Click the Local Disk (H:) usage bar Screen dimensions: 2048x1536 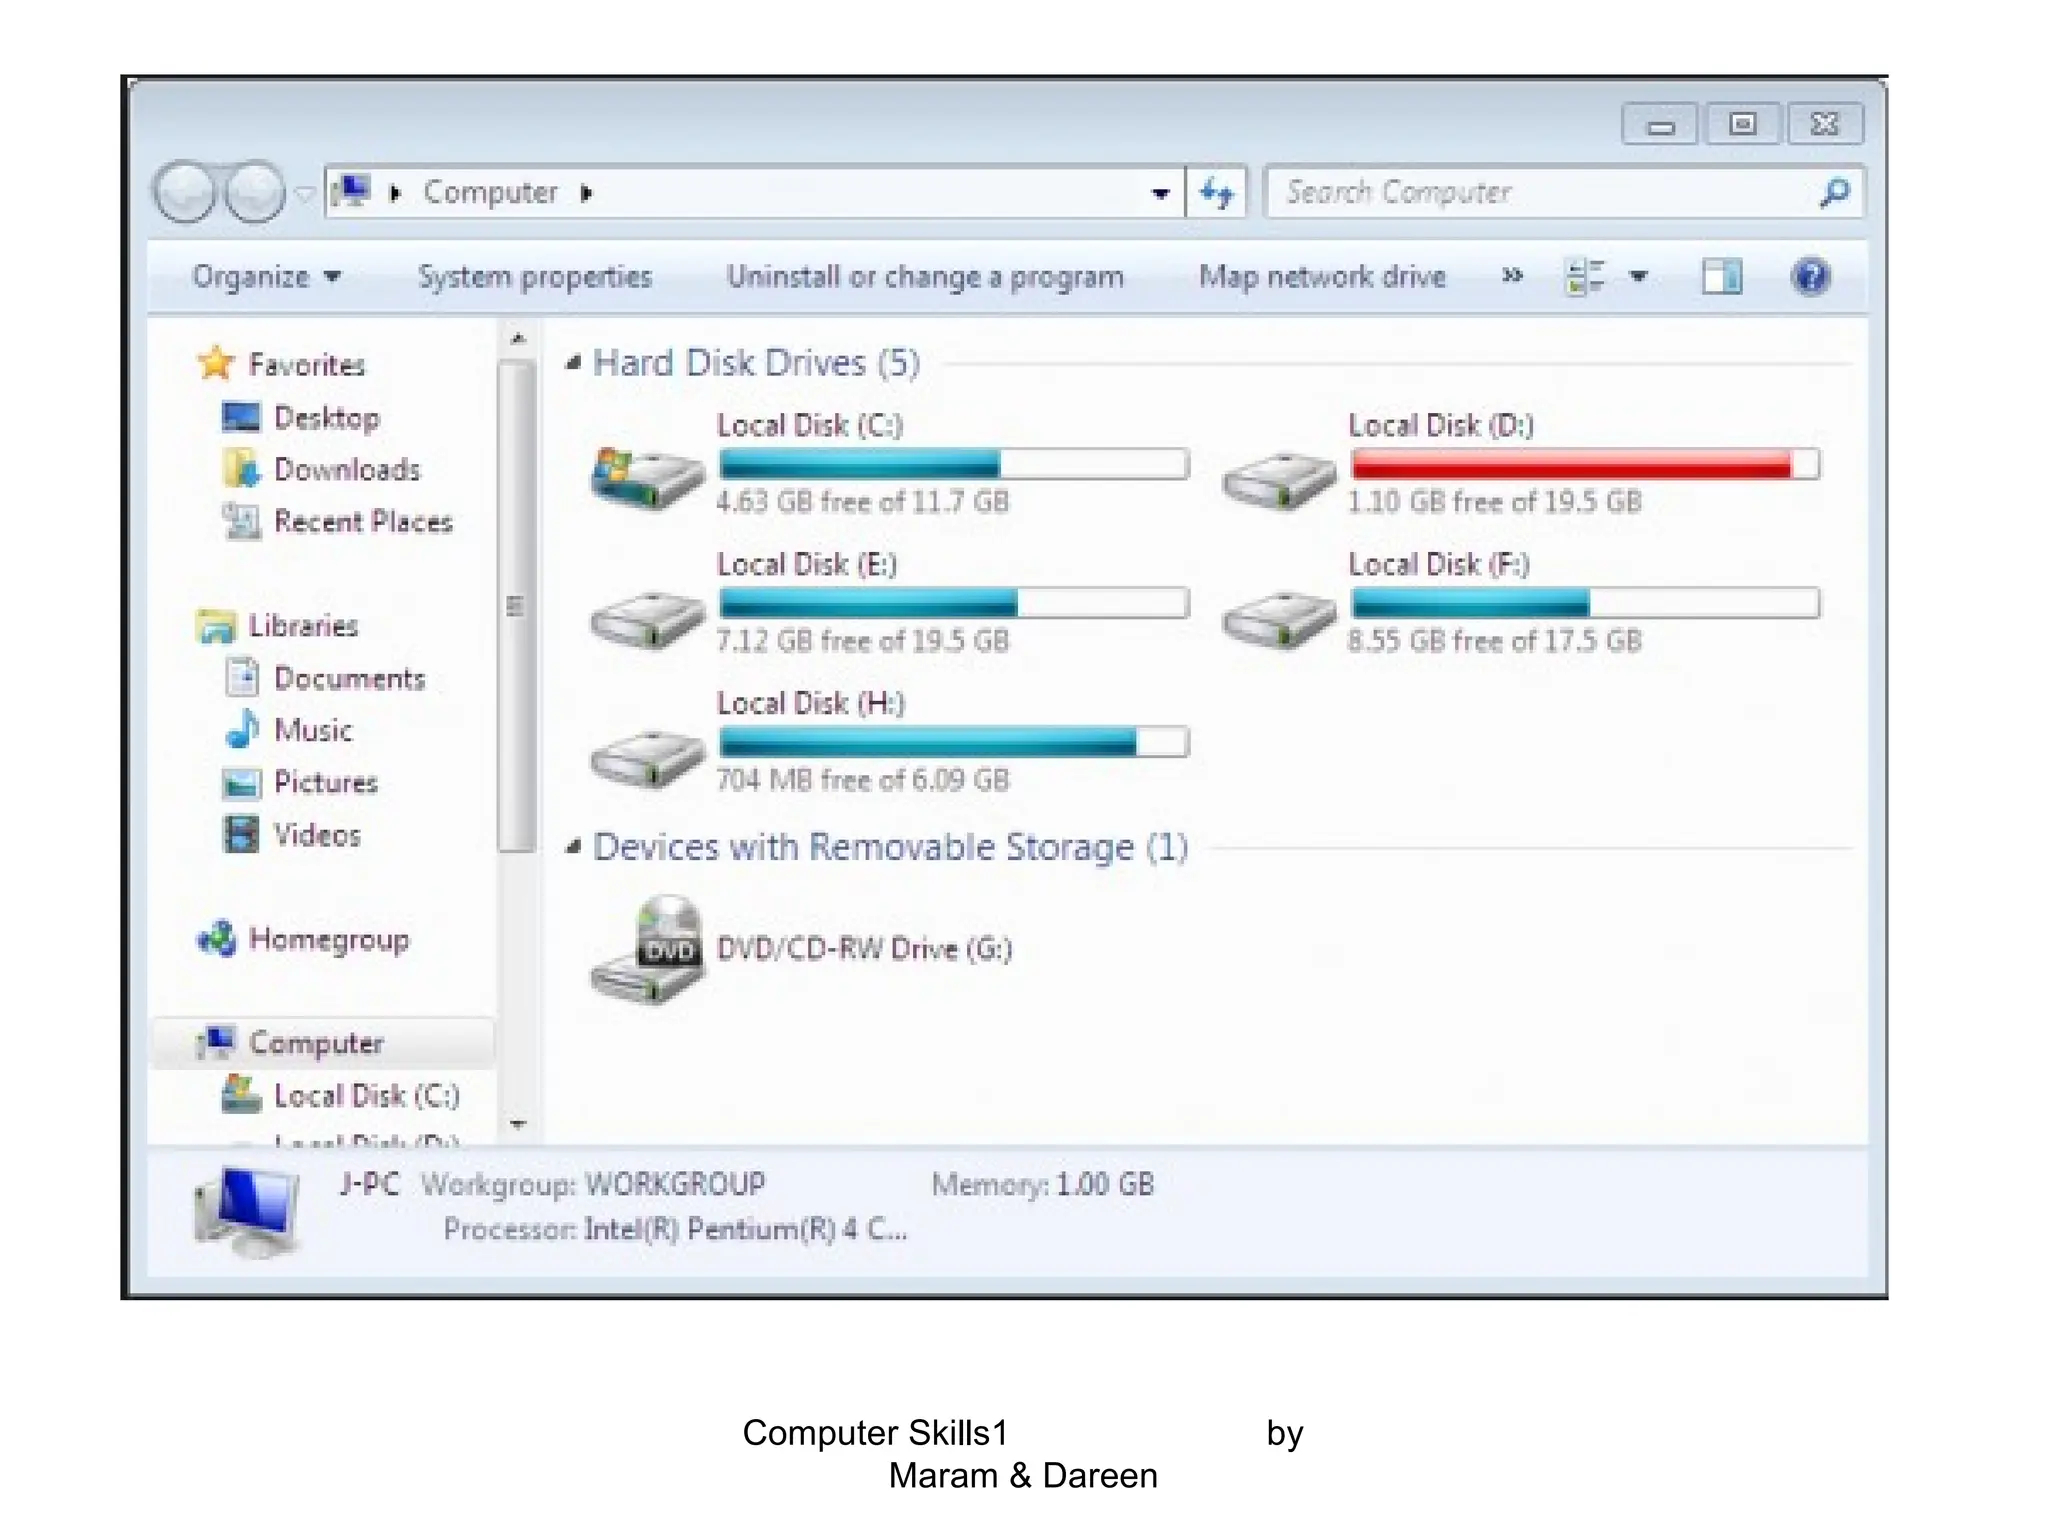[953, 742]
